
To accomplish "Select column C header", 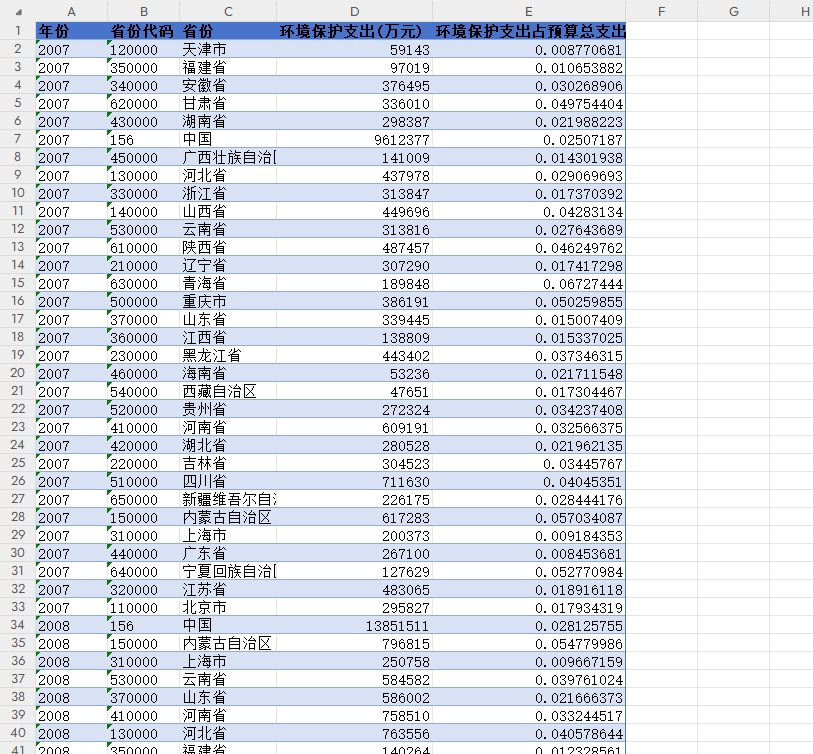I will [228, 11].
